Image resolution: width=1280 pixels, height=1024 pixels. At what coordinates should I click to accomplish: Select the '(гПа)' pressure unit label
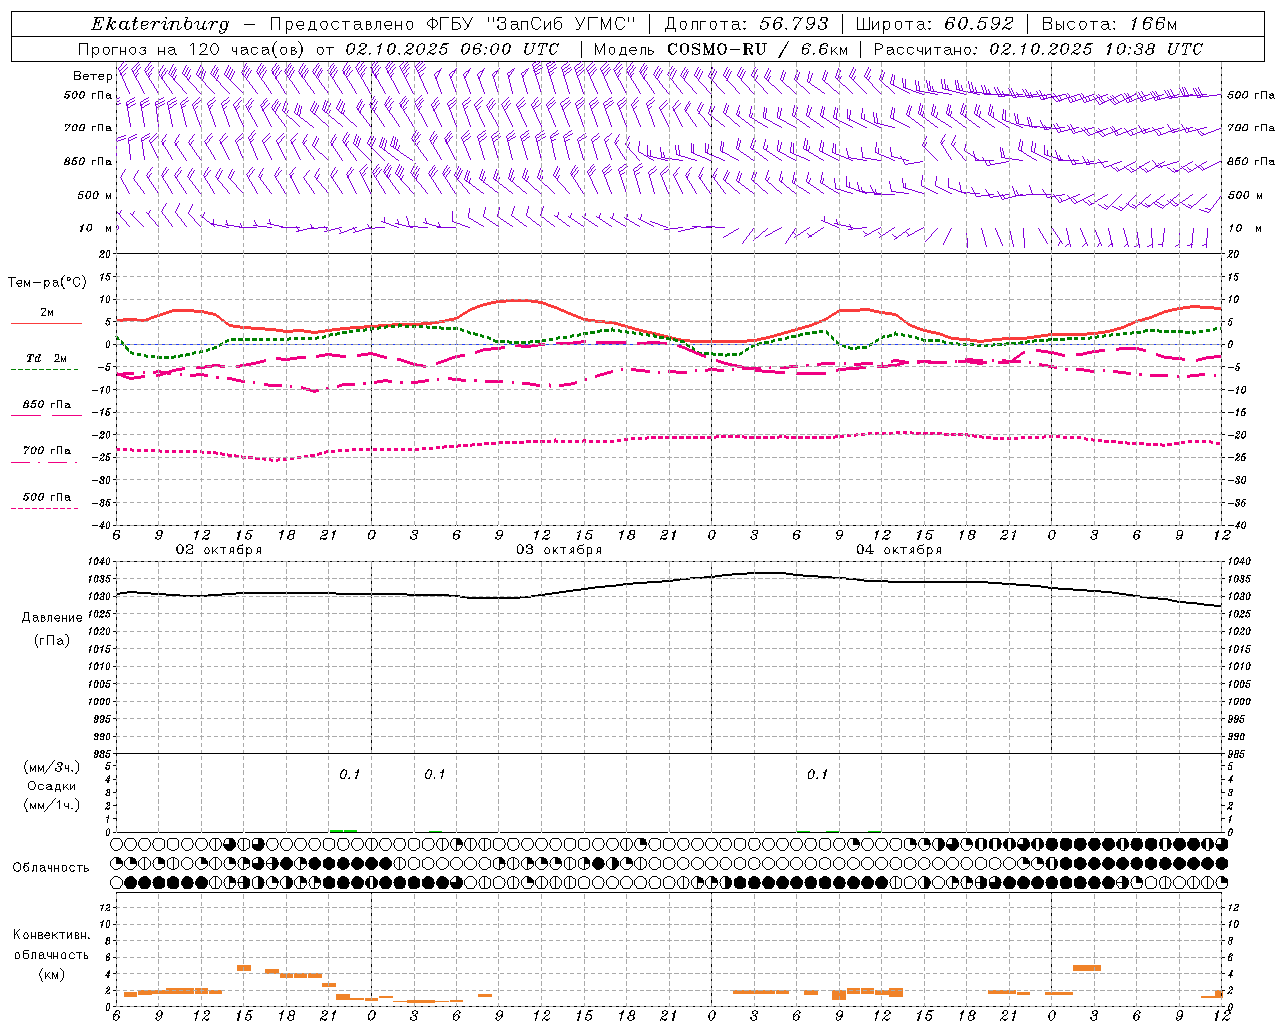click(52, 640)
